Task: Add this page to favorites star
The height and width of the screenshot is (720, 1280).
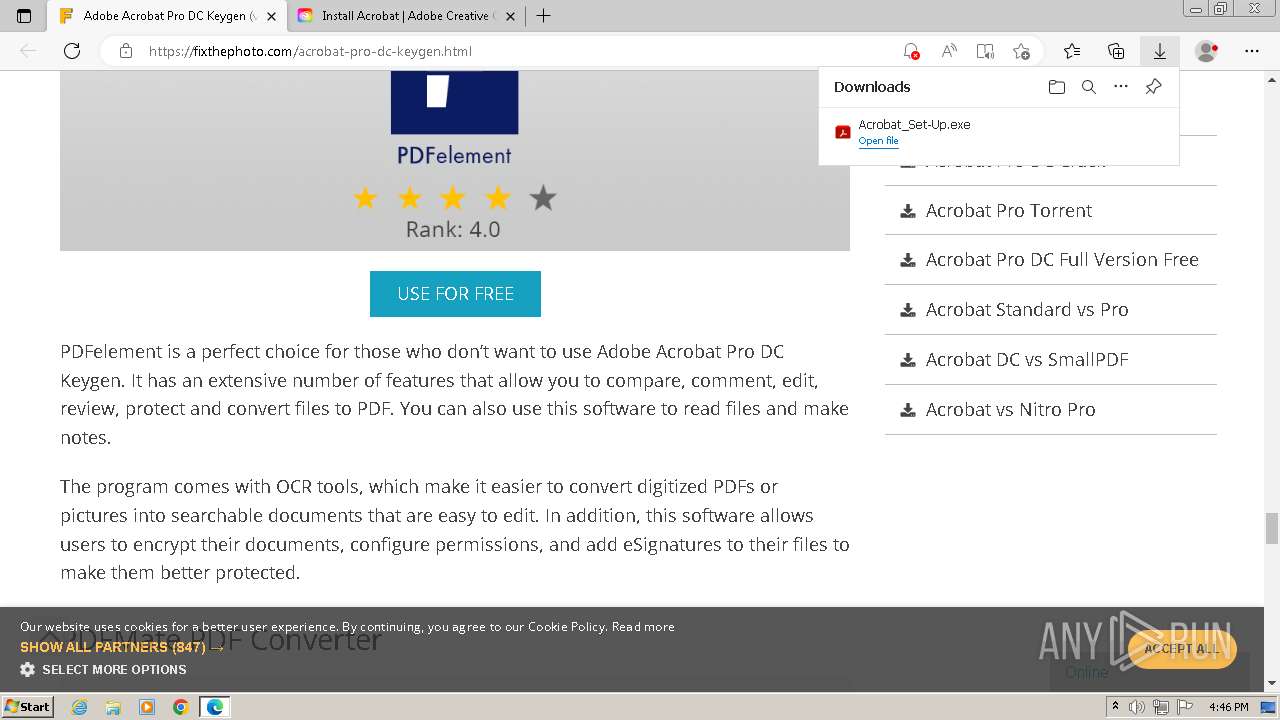Action: [x=1021, y=51]
